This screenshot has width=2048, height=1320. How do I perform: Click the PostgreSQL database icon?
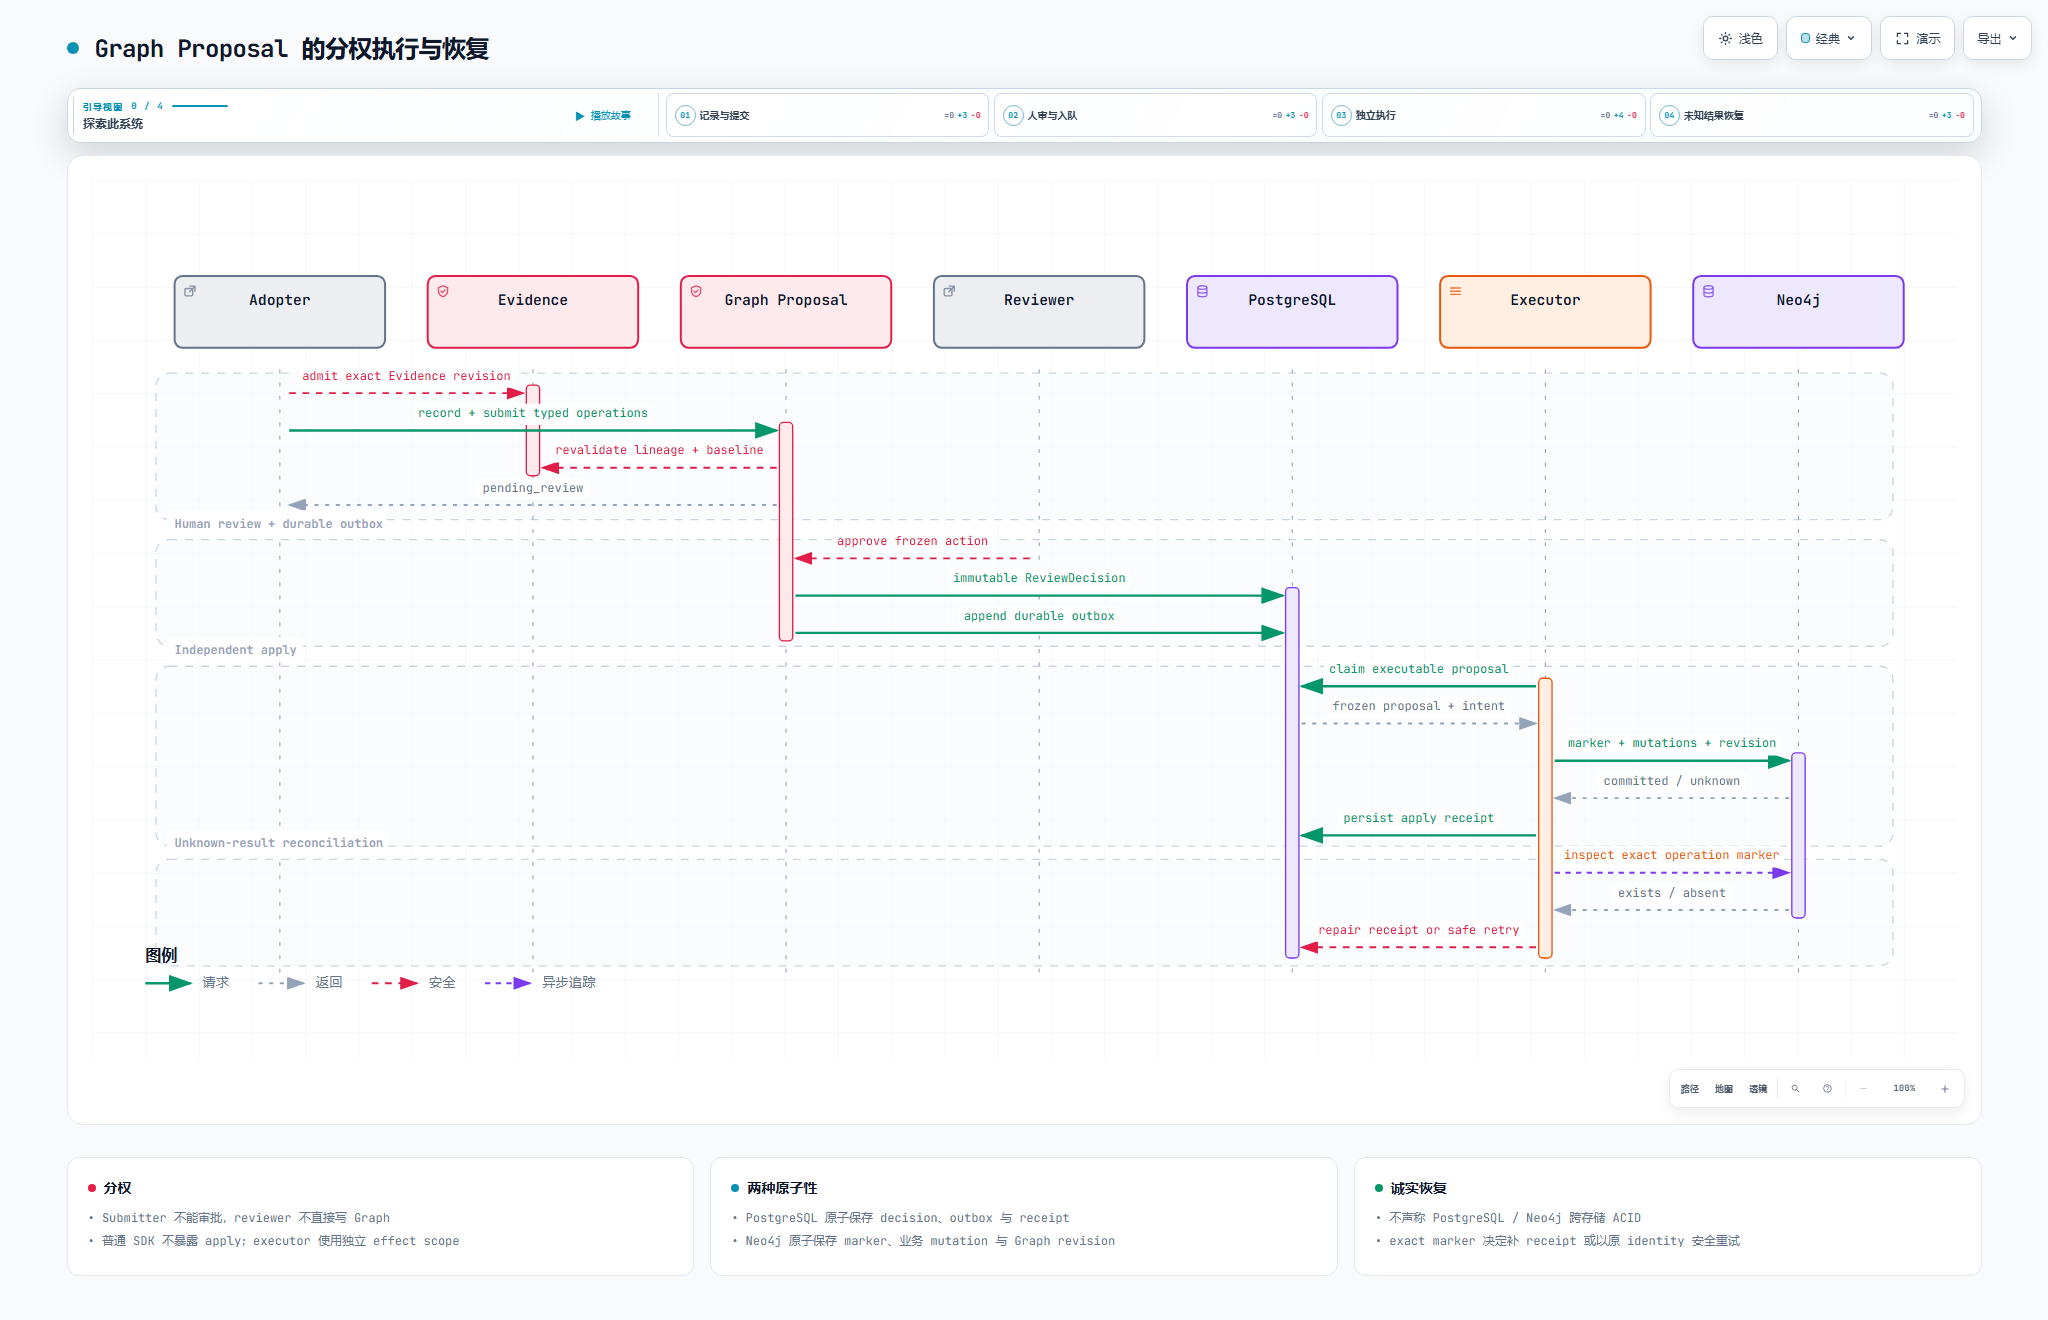(1202, 291)
